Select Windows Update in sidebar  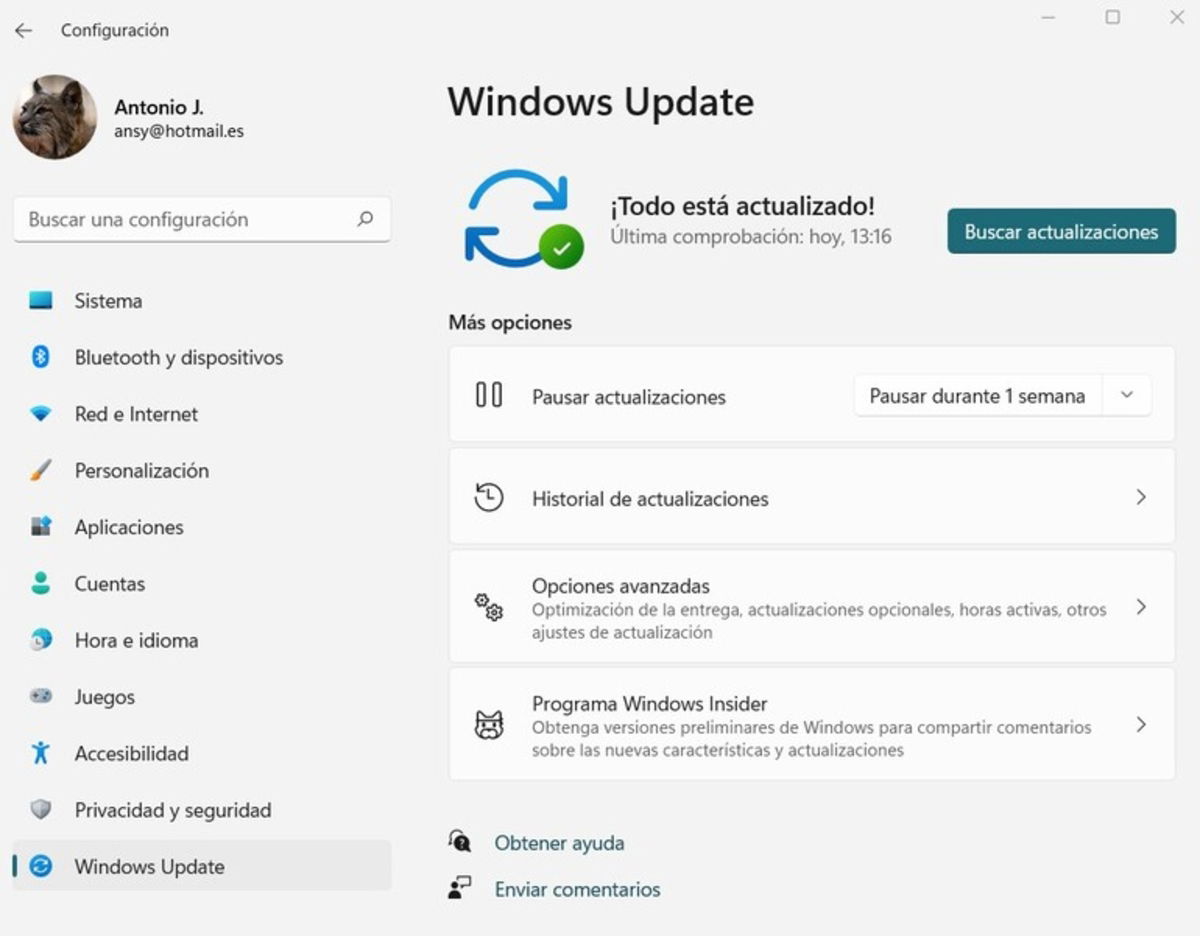point(202,866)
